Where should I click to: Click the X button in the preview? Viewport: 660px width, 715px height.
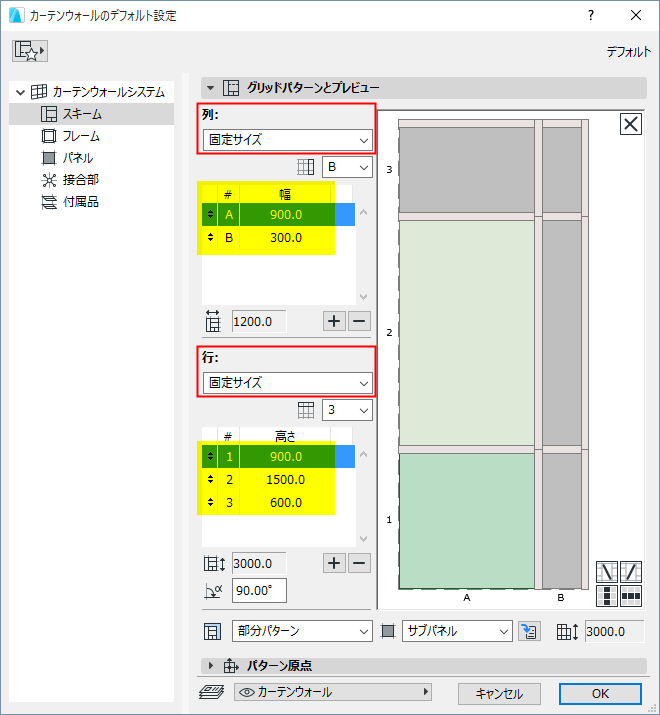click(631, 124)
